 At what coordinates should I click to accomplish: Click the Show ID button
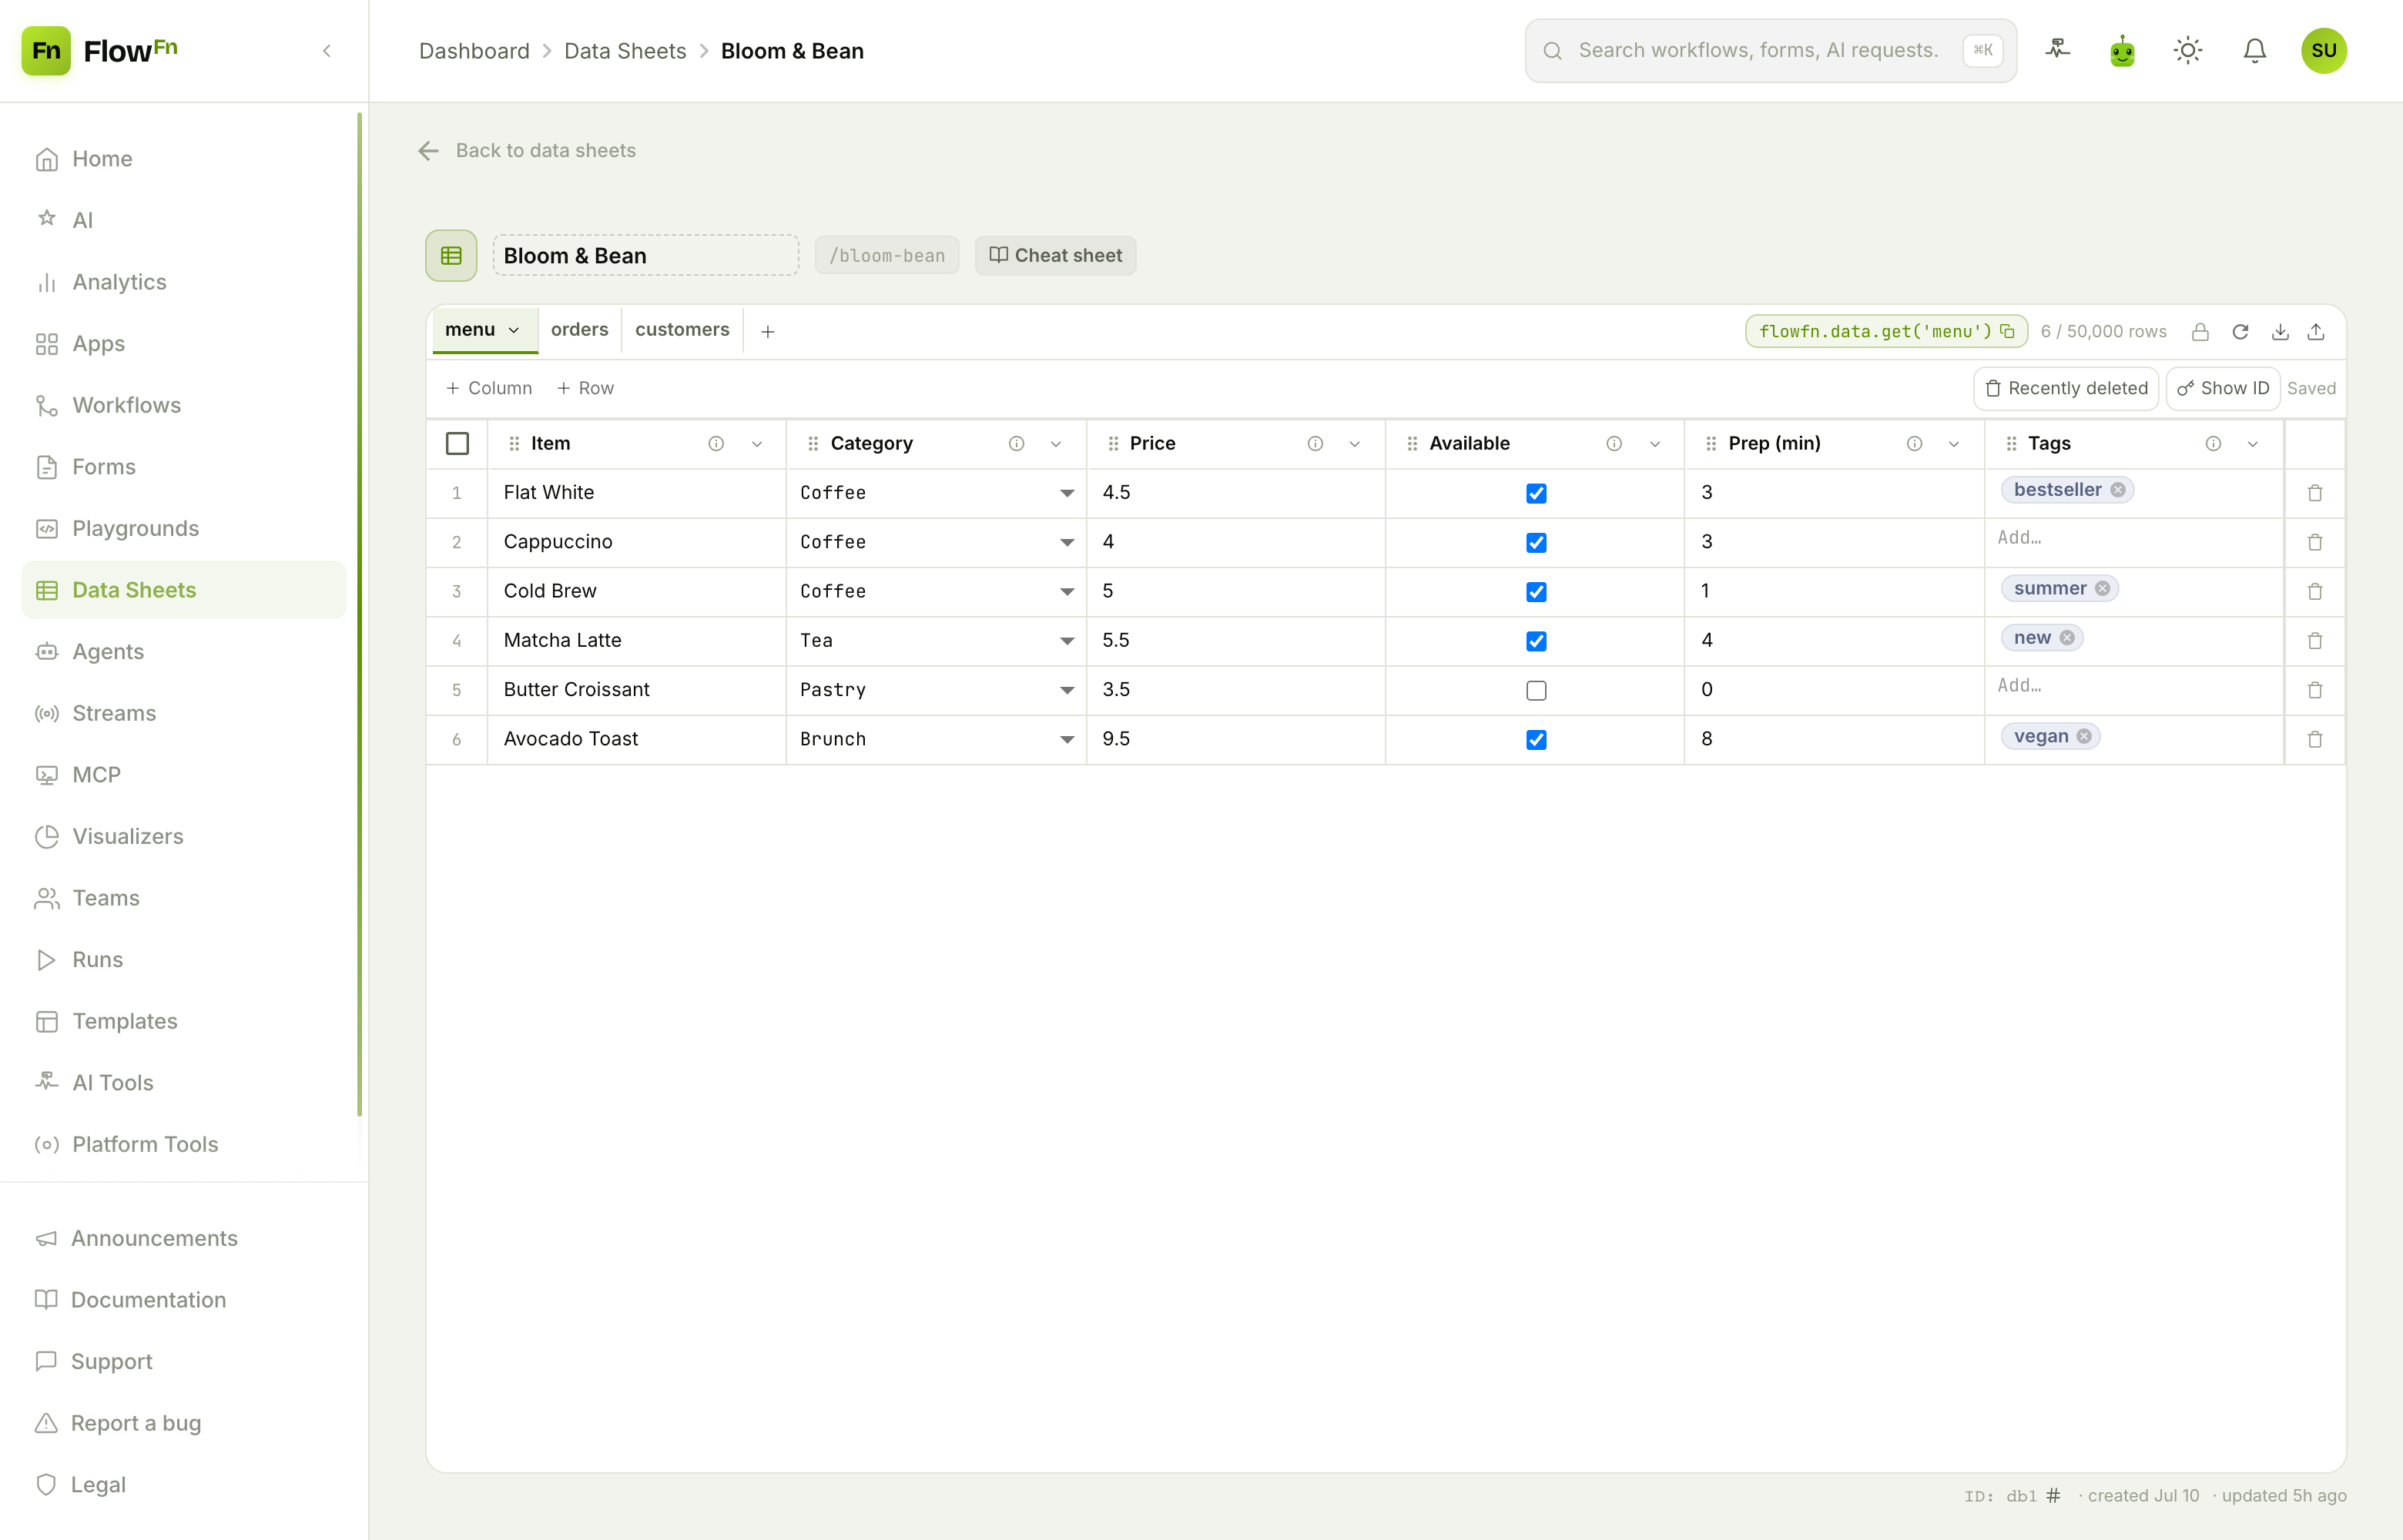coord(2223,388)
